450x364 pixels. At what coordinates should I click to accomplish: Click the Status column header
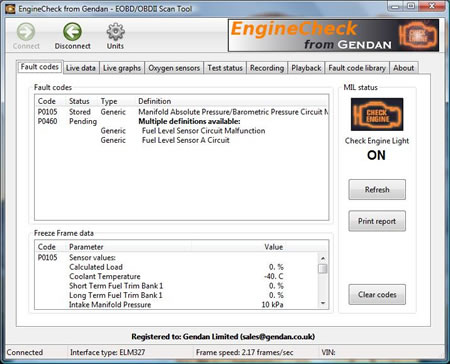pyautogui.click(x=79, y=101)
